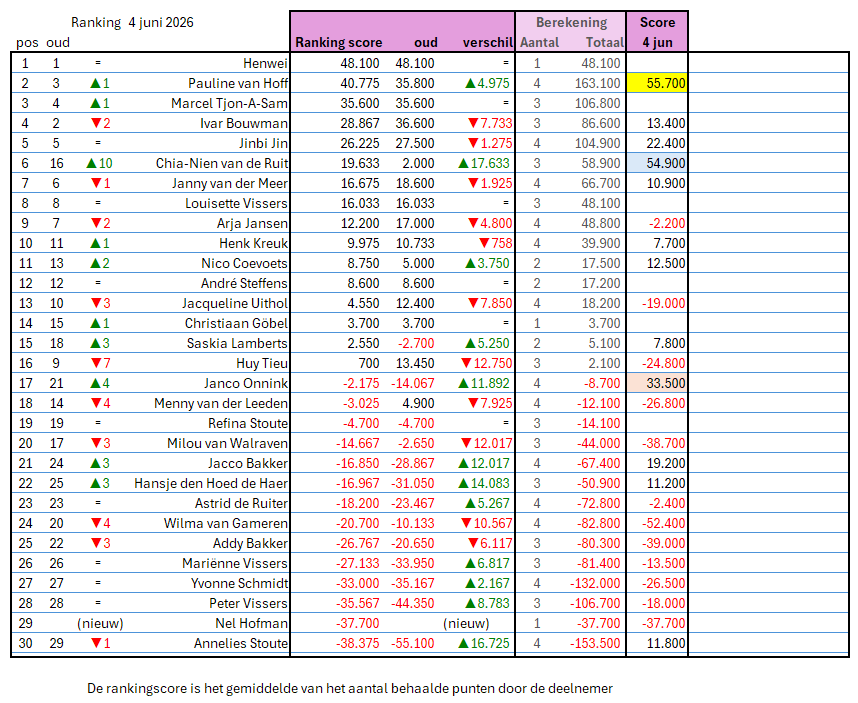
Task: Click the red down arrow beside Ivar Bouwman
Action: (96, 123)
